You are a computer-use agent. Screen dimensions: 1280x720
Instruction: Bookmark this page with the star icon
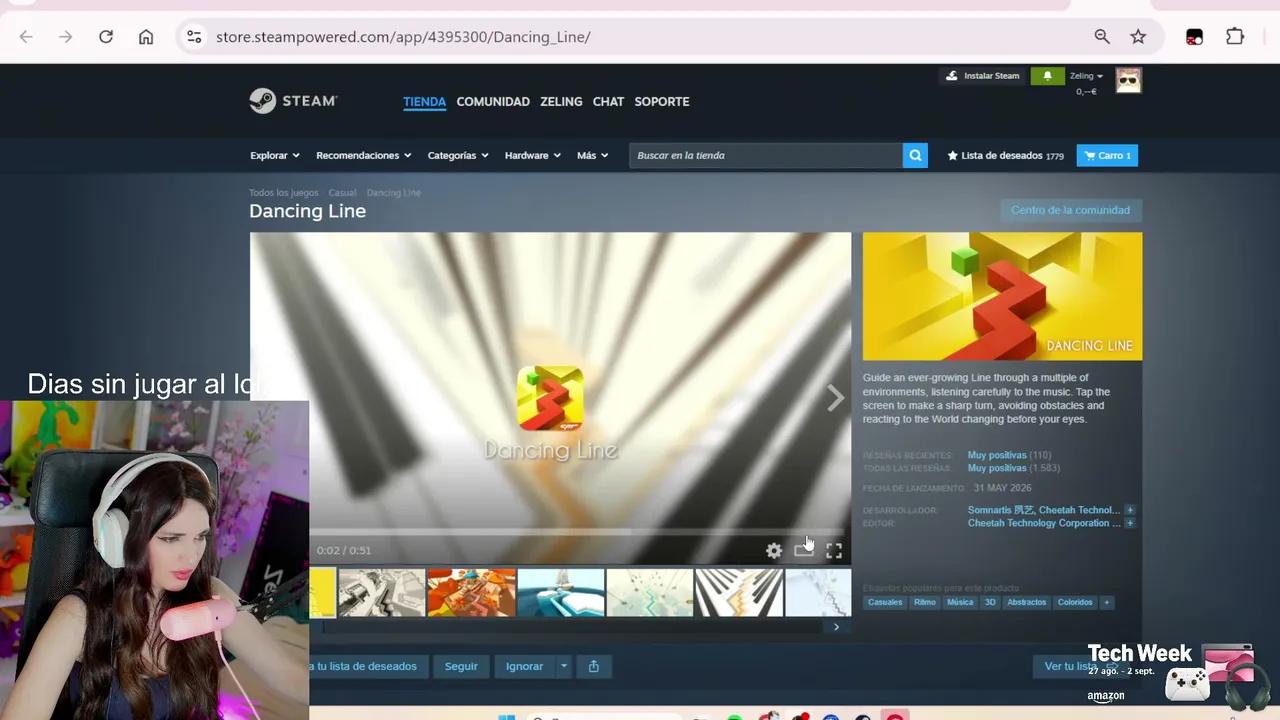coord(1138,37)
